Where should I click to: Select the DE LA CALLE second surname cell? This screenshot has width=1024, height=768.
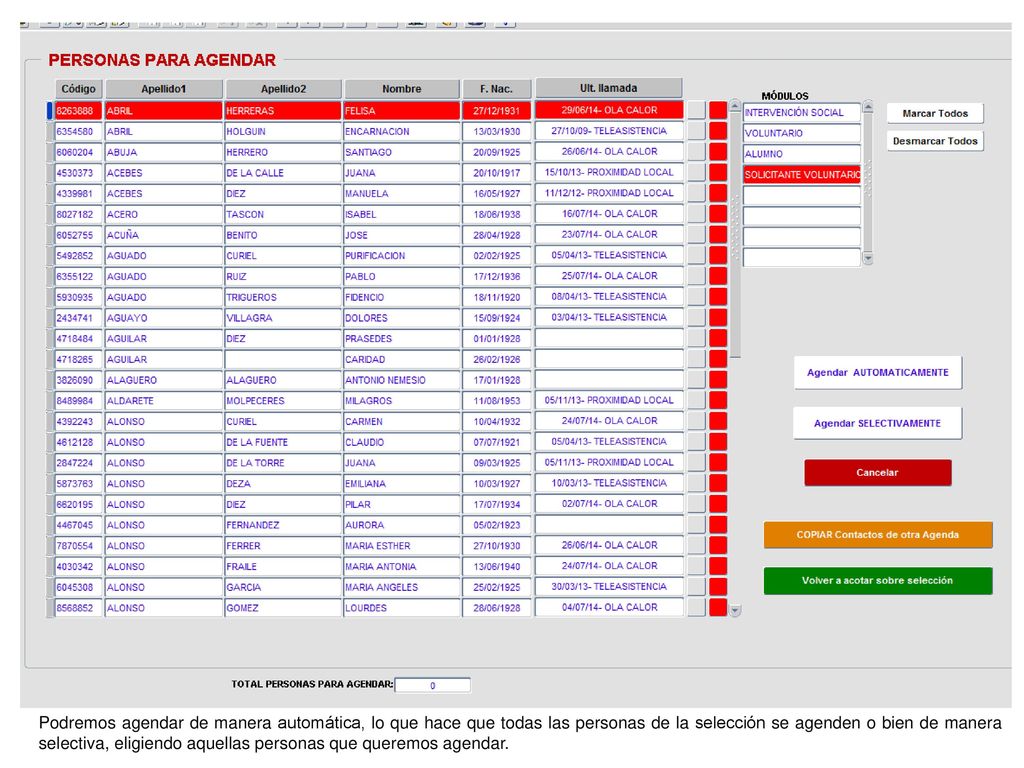tap(283, 173)
